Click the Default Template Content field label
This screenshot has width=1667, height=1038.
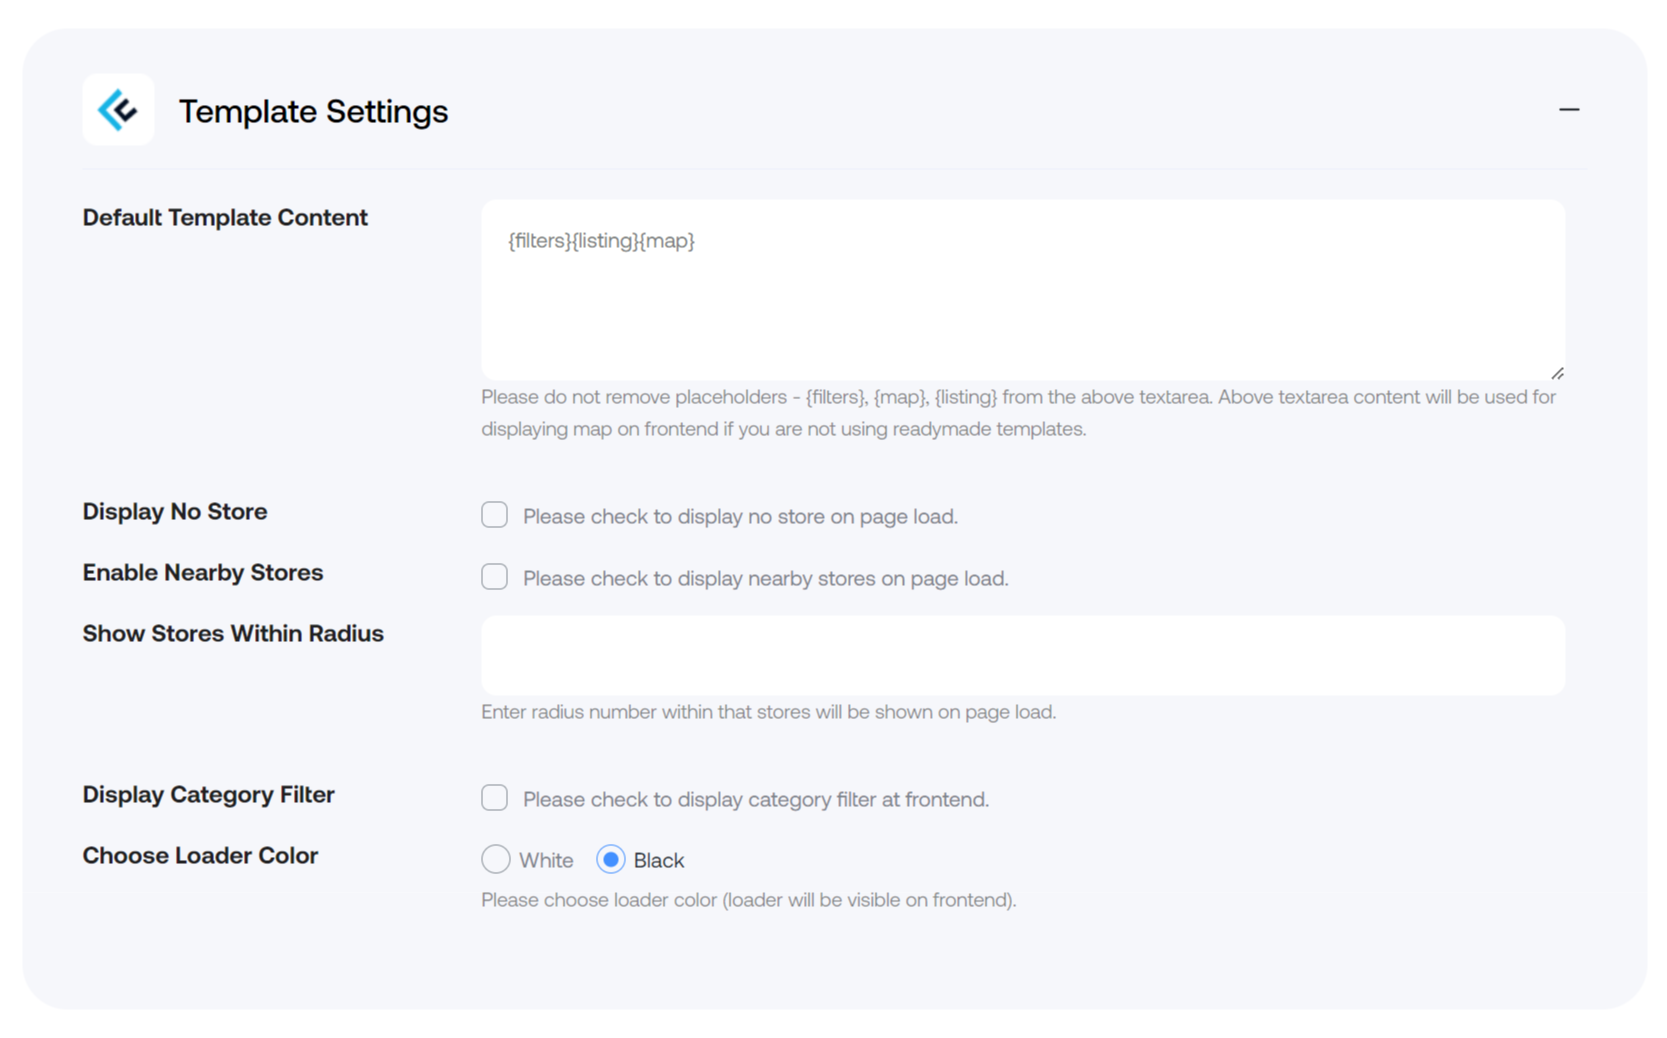225,218
